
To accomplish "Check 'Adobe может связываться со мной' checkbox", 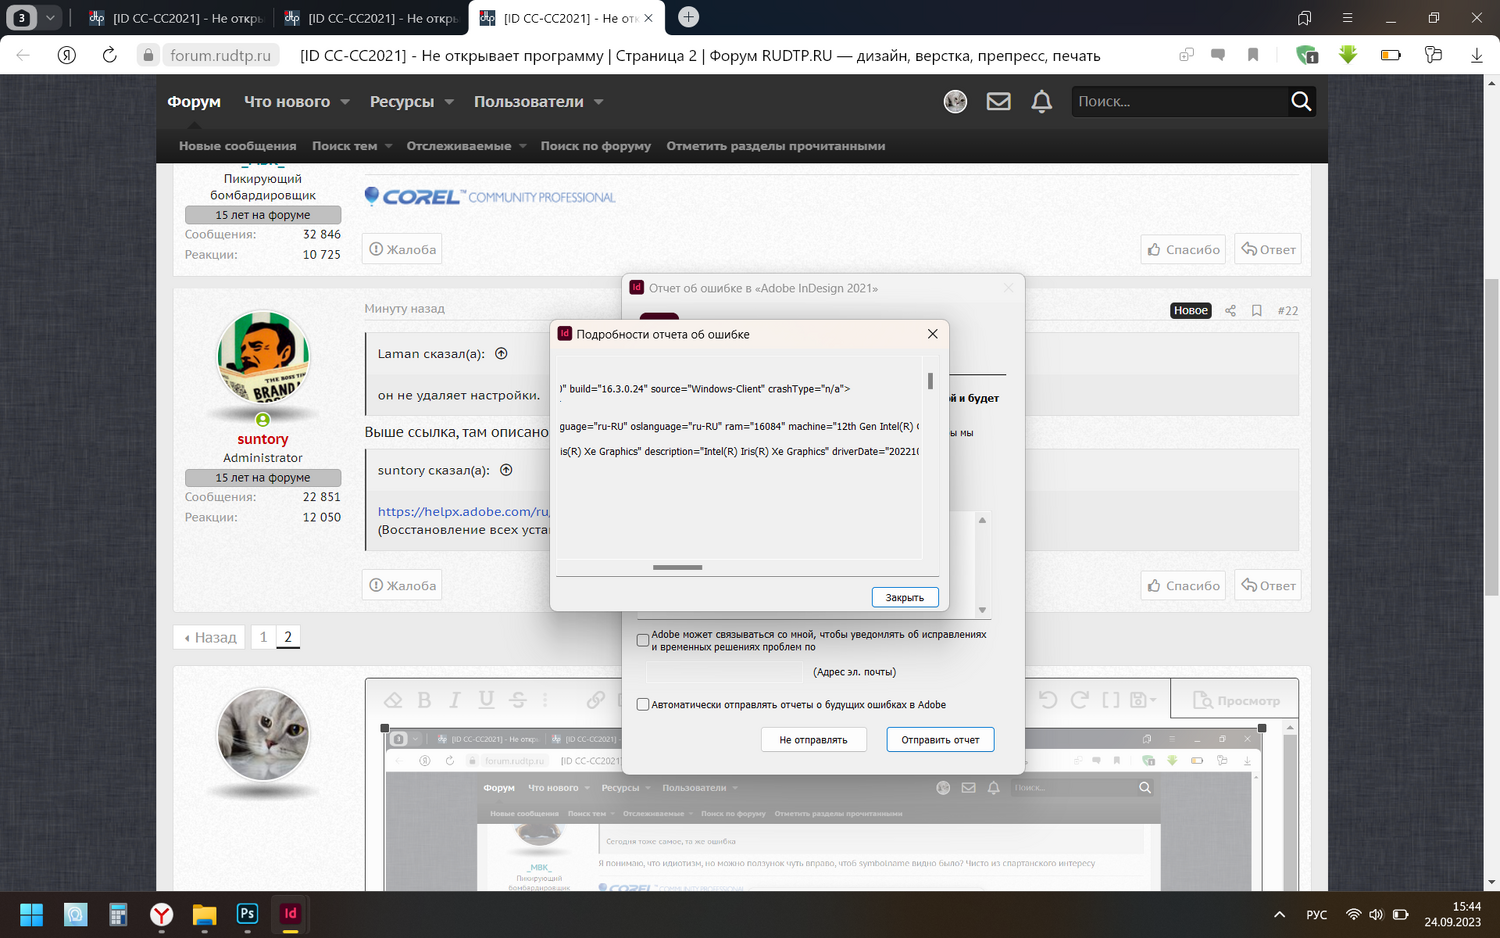I will (x=643, y=640).
